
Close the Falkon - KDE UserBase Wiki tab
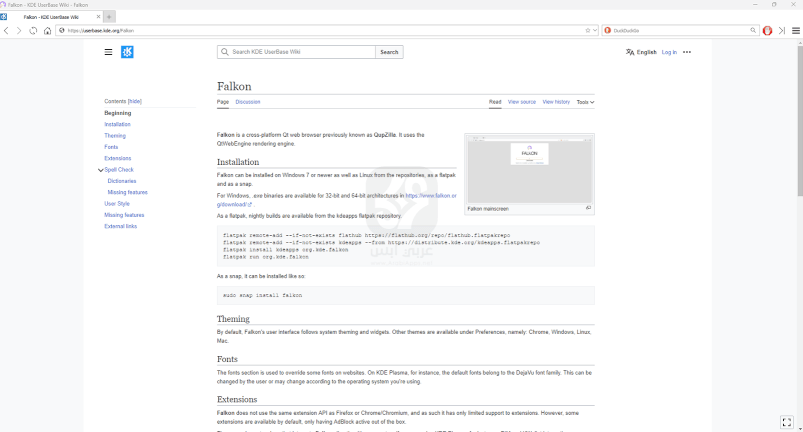coord(98,17)
